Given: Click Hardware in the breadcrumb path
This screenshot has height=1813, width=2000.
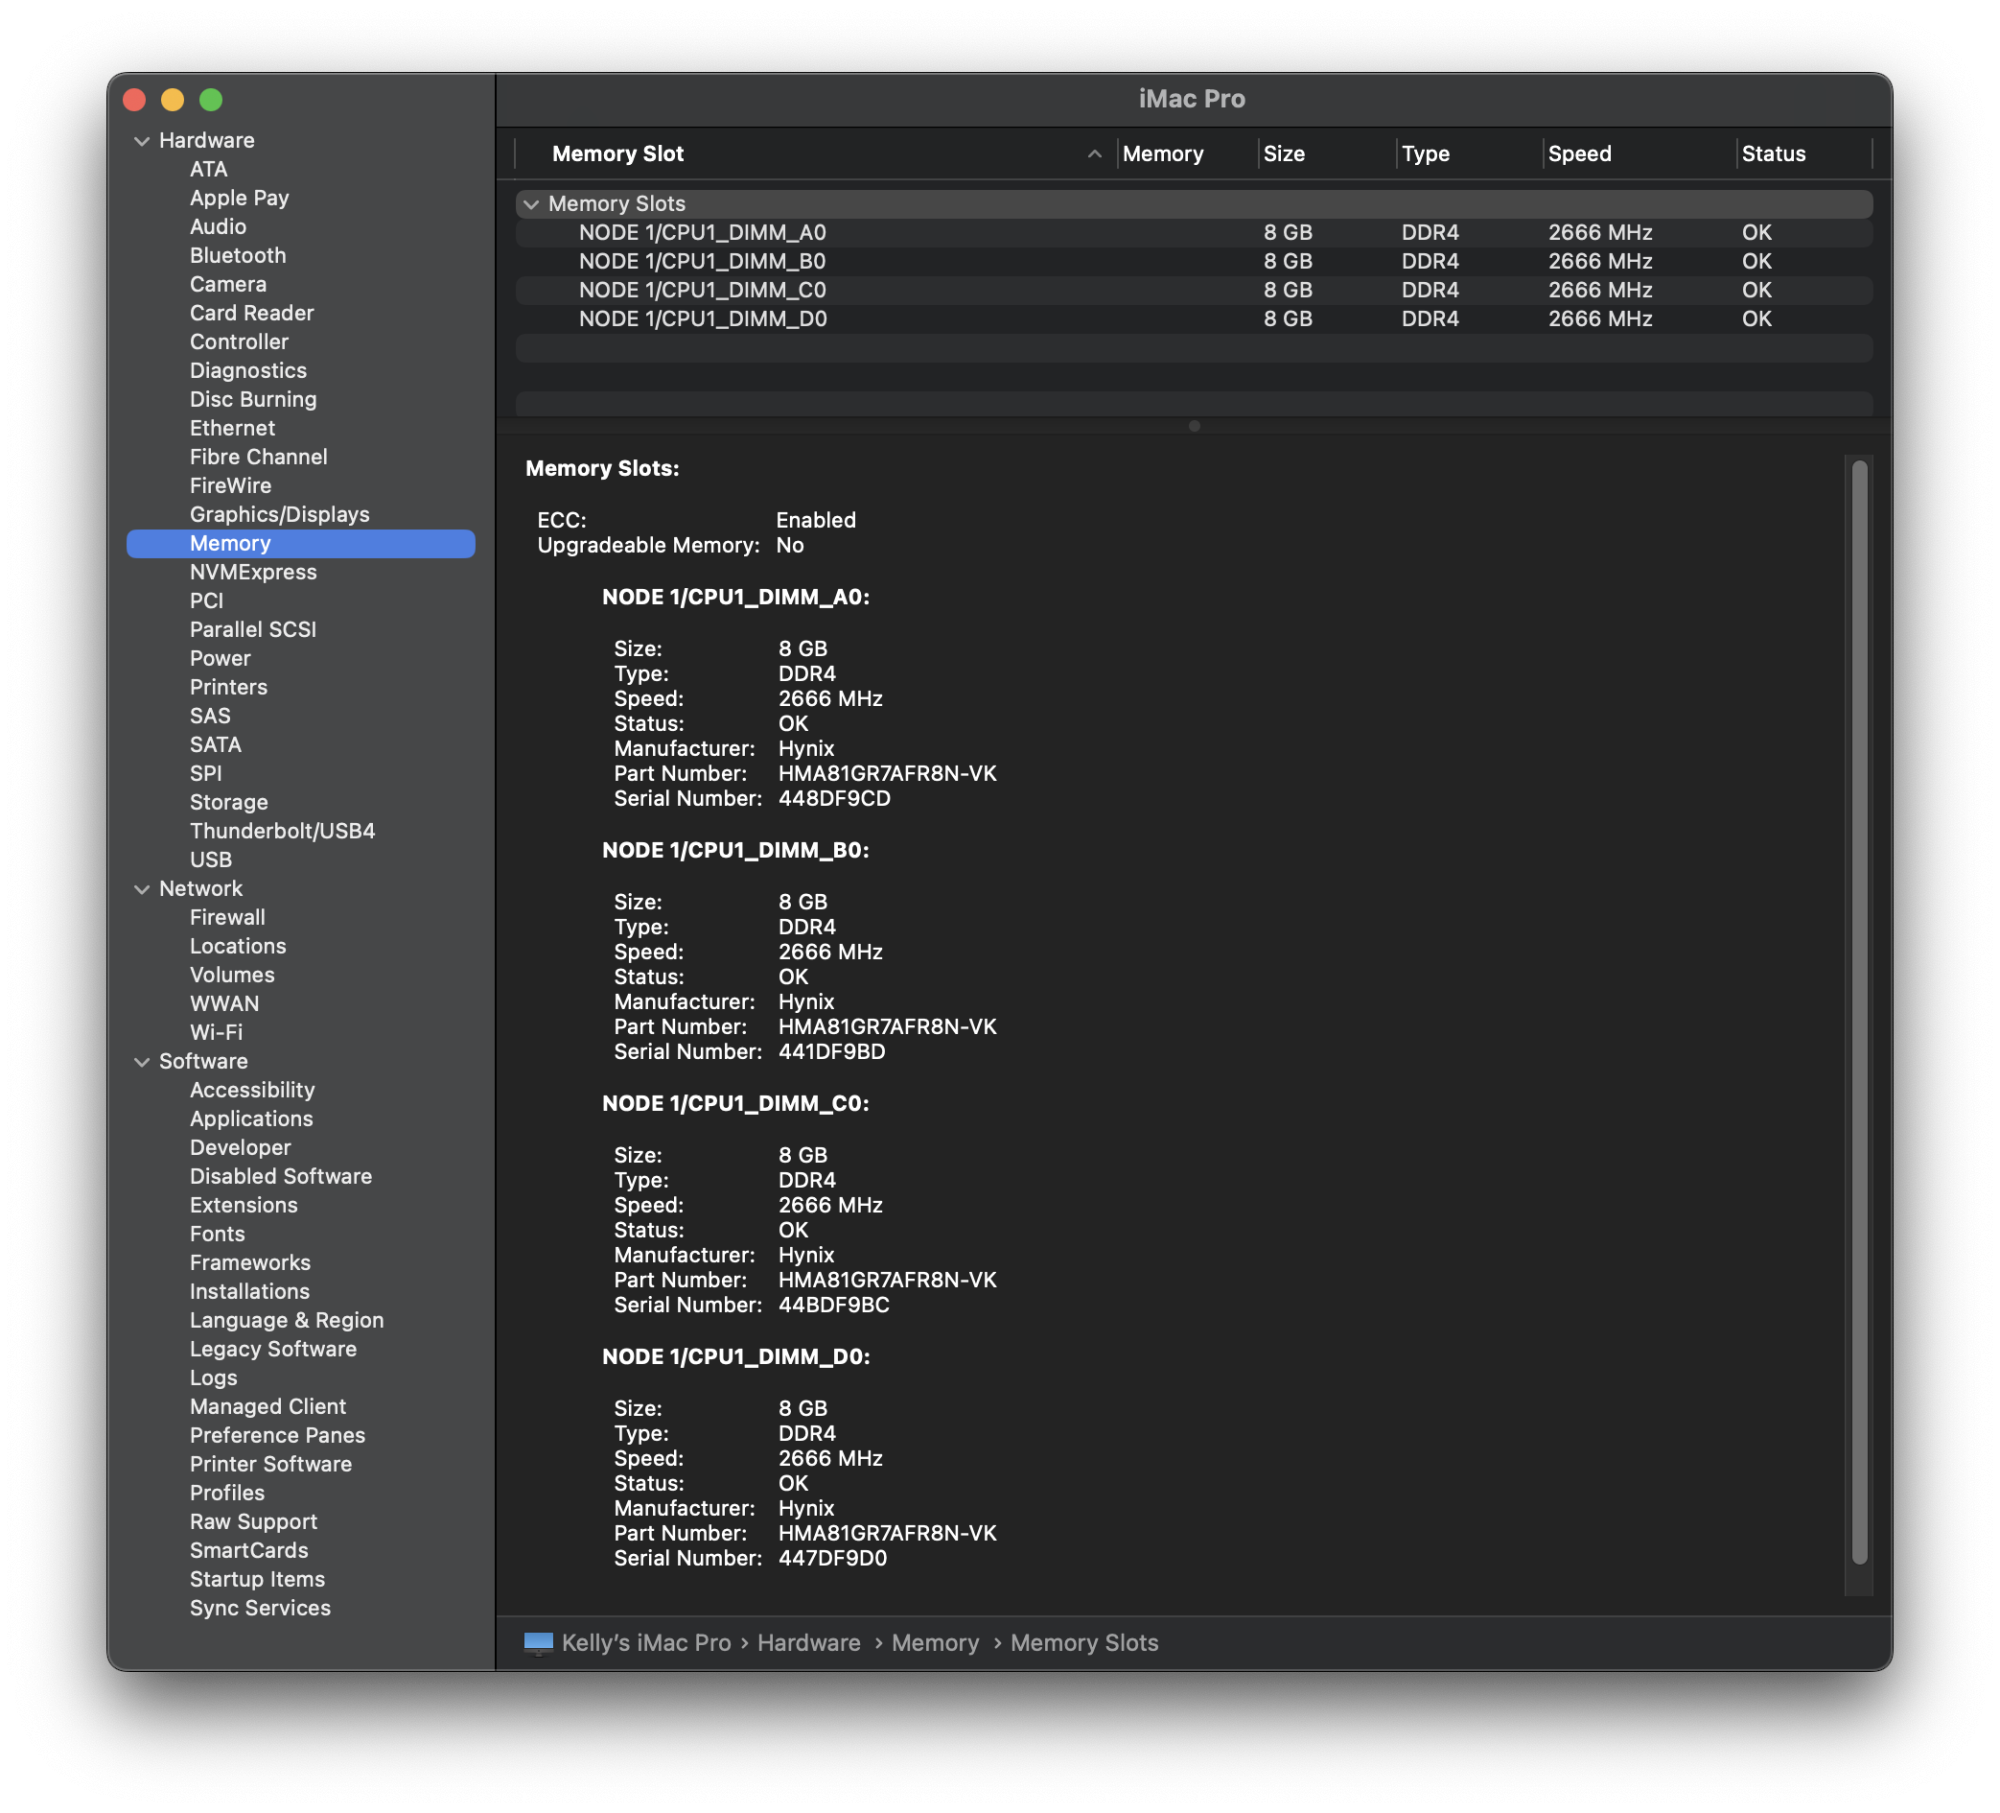Looking at the screenshot, I should (810, 1642).
